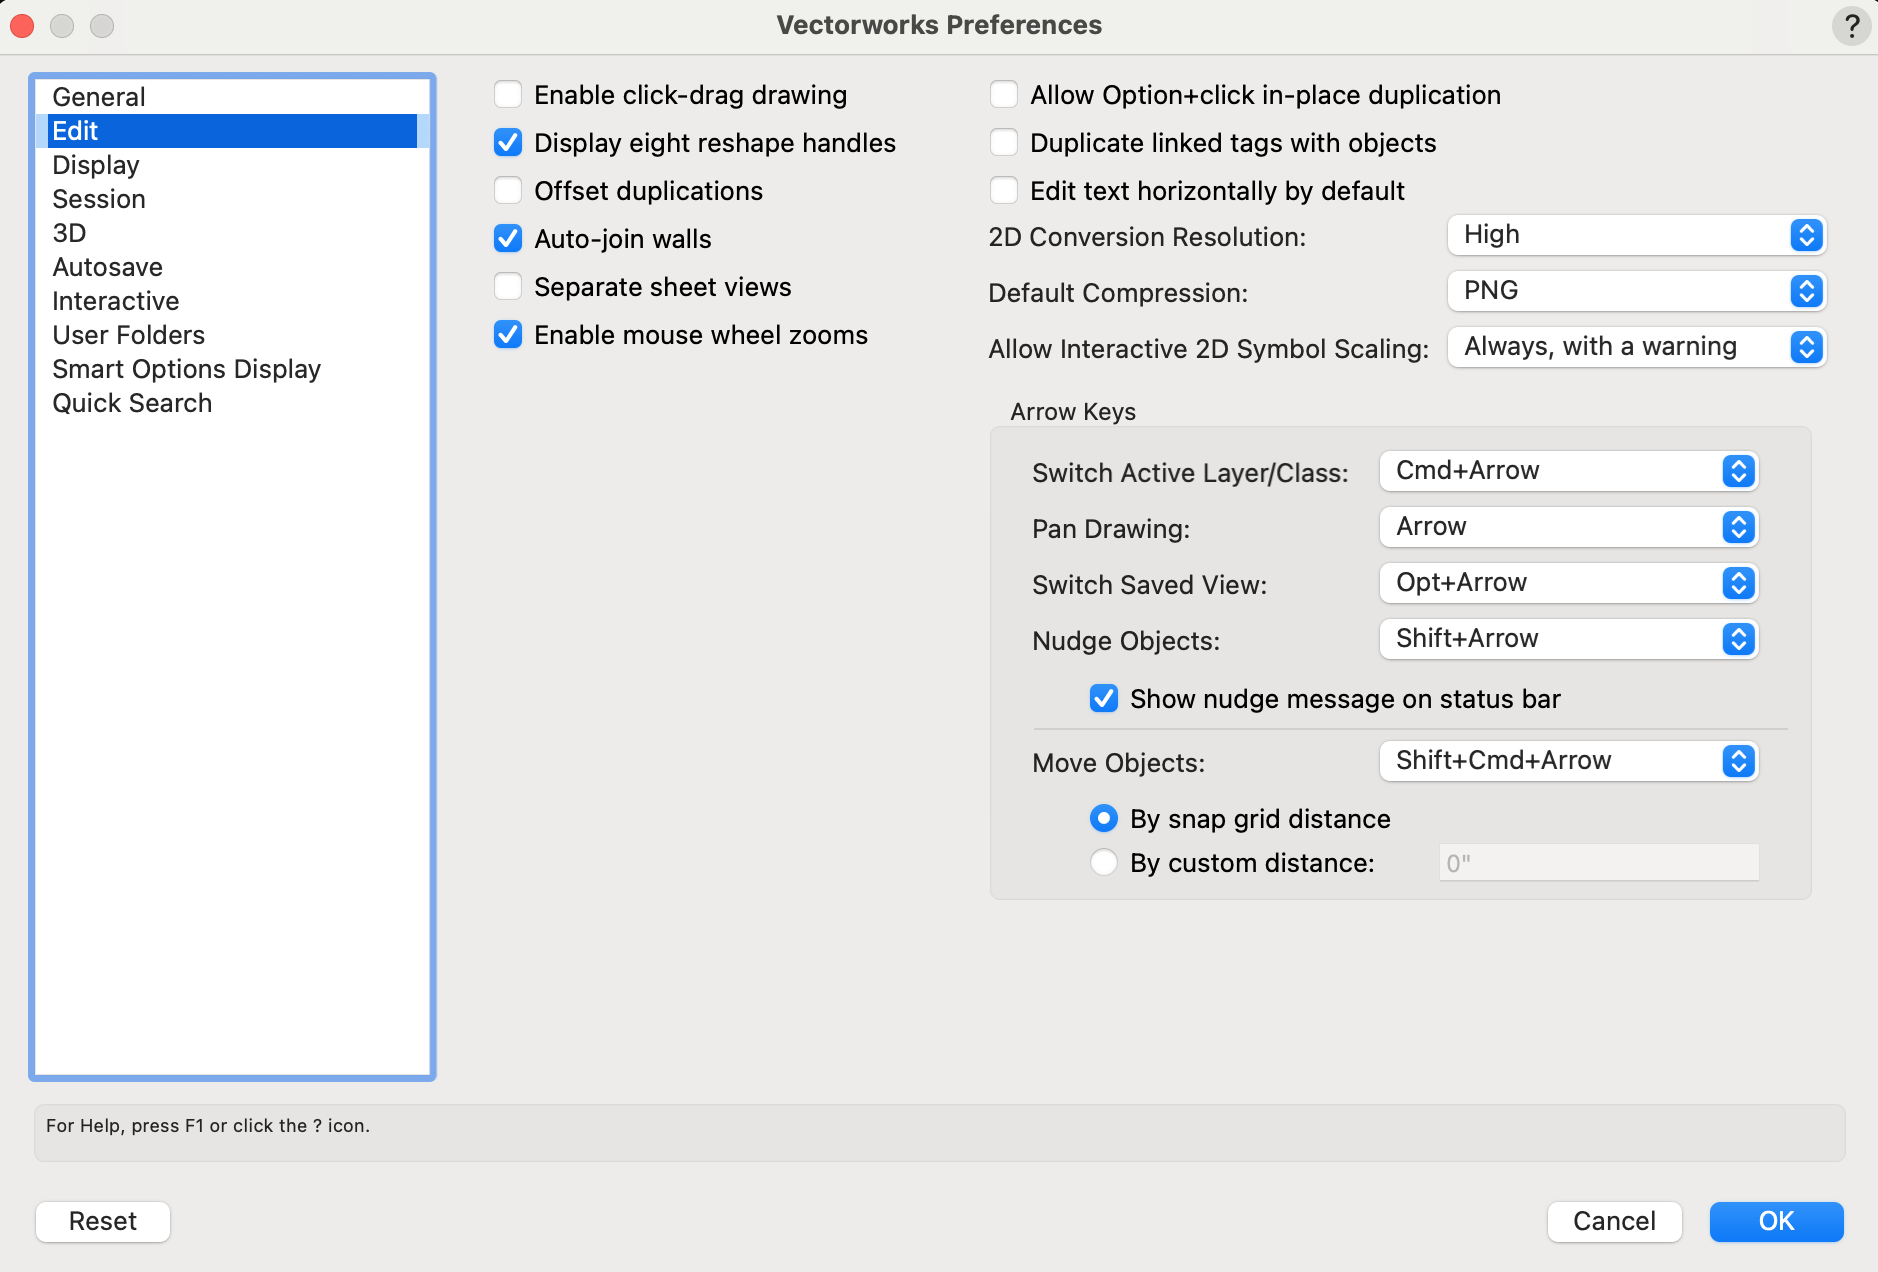1878x1272 pixels.
Task: Open the Move Objects shortcut dropdown
Action: click(x=1566, y=761)
